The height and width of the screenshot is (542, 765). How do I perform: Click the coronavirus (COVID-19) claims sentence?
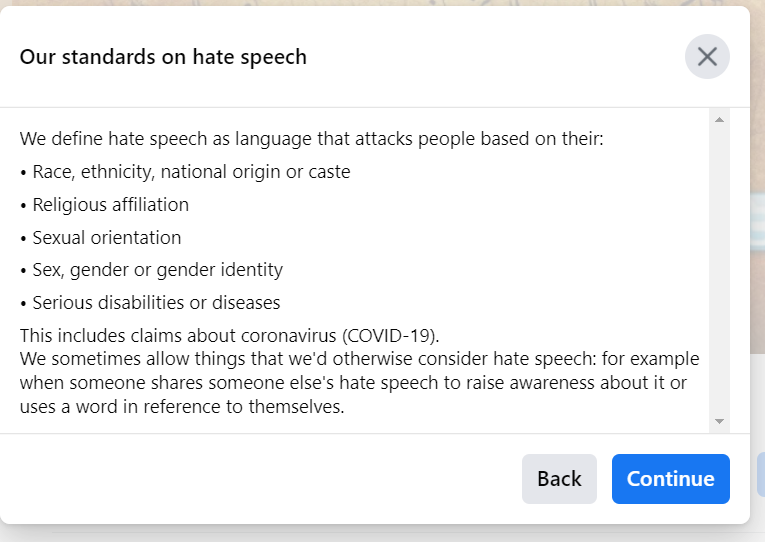coord(229,335)
